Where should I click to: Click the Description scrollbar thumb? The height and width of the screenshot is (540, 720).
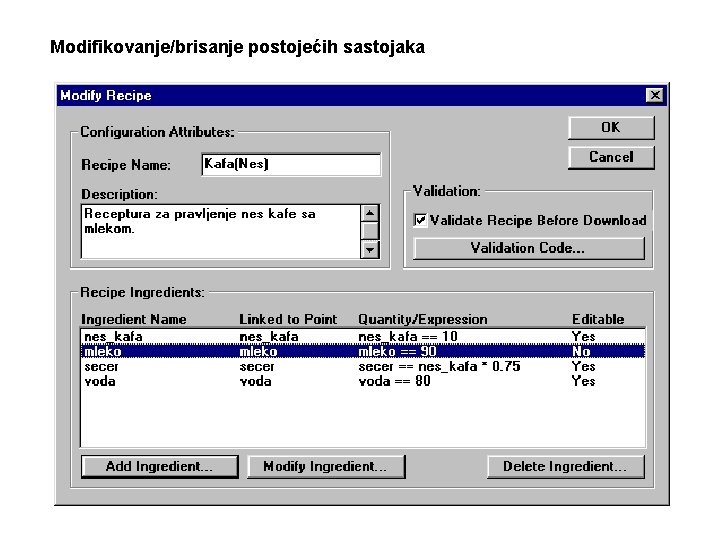coord(370,231)
